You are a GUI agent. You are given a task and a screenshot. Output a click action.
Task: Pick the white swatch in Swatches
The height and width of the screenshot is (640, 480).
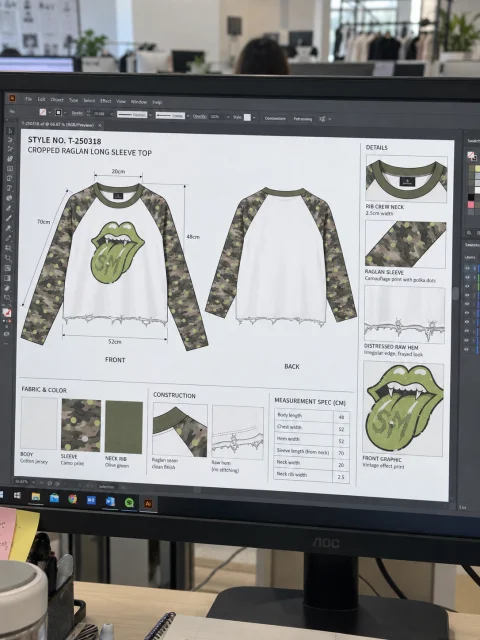478,190
